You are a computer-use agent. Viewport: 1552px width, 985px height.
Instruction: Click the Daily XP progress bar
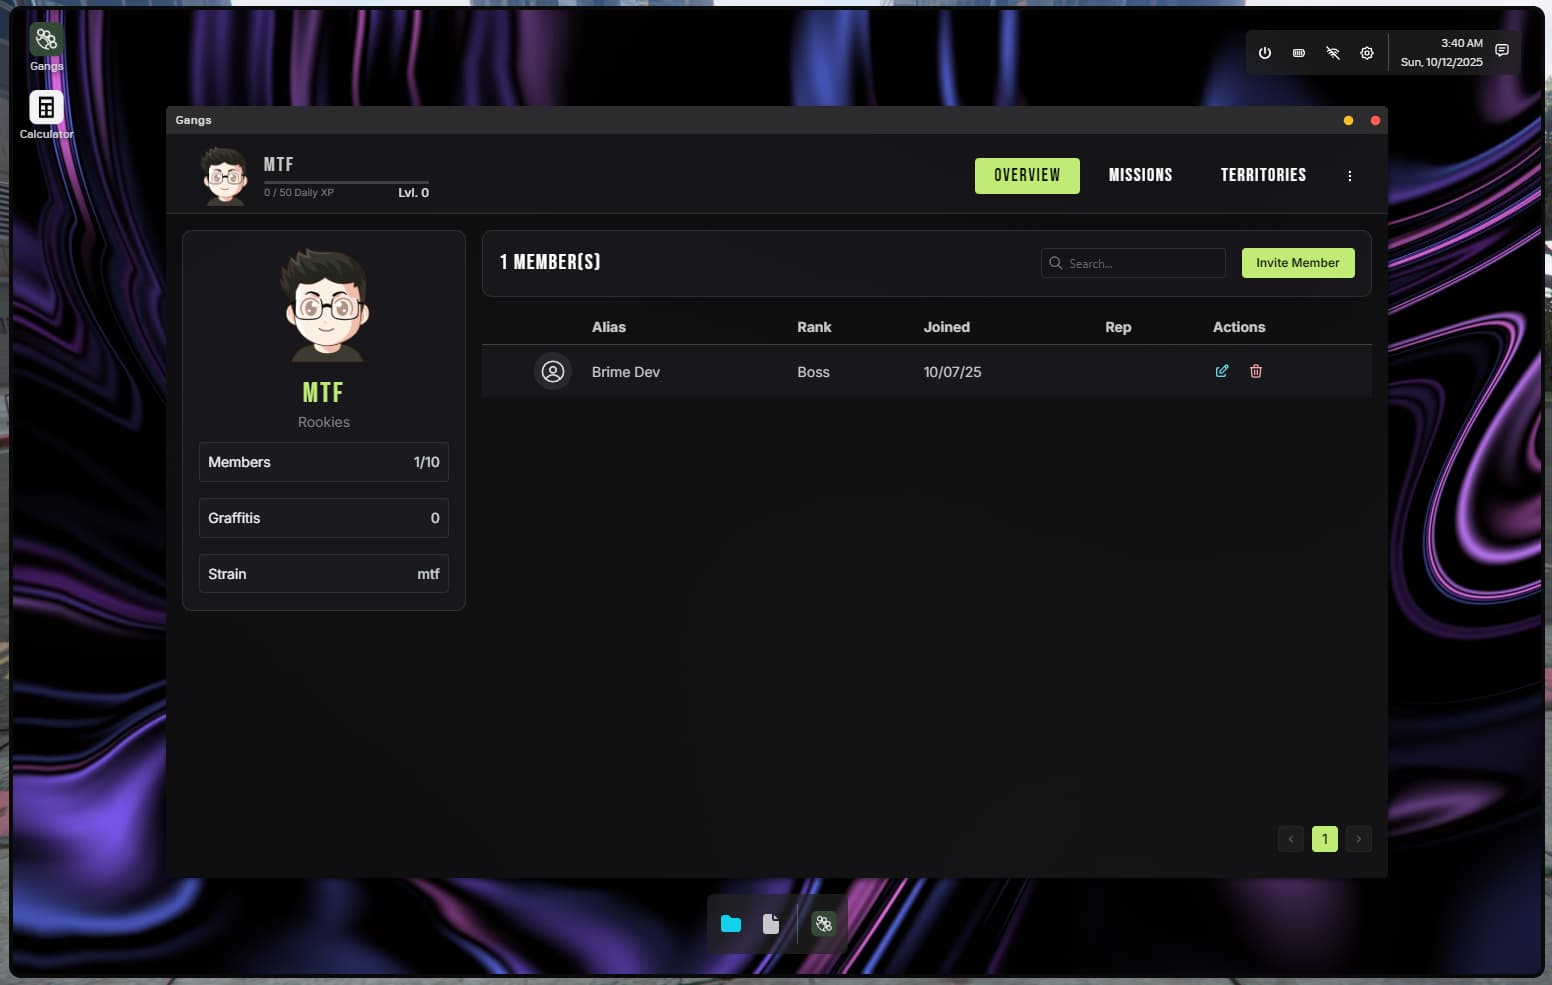pyautogui.click(x=346, y=182)
